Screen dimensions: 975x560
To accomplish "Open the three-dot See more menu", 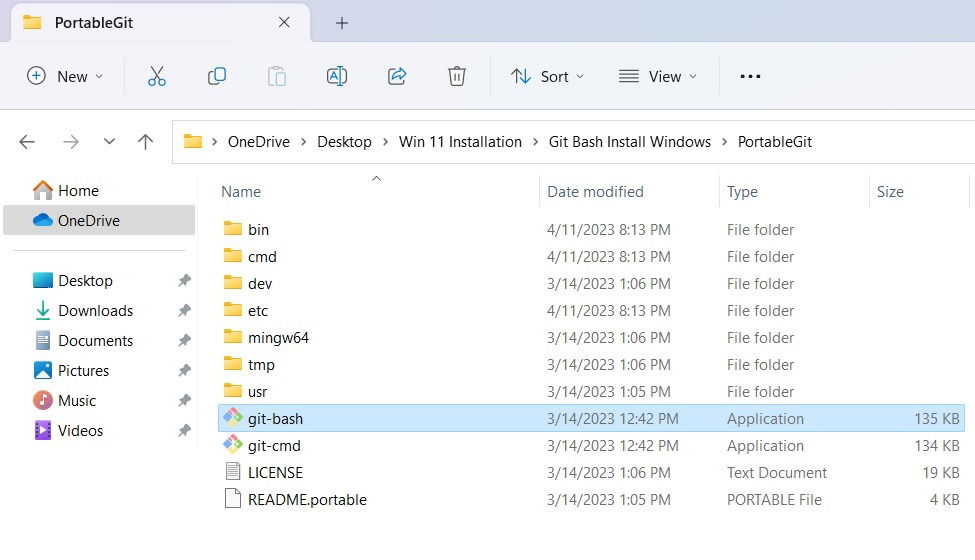I will point(750,76).
